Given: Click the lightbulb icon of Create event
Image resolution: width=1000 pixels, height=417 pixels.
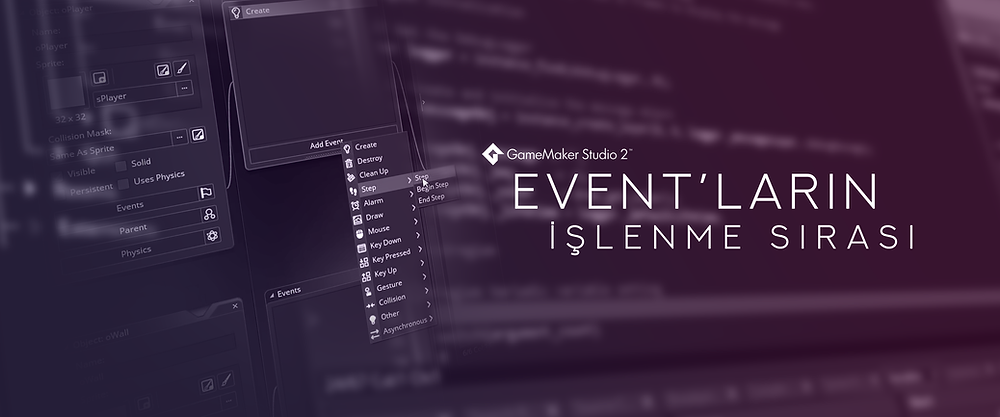Looking at the screenshot, I should pos(235,11).
